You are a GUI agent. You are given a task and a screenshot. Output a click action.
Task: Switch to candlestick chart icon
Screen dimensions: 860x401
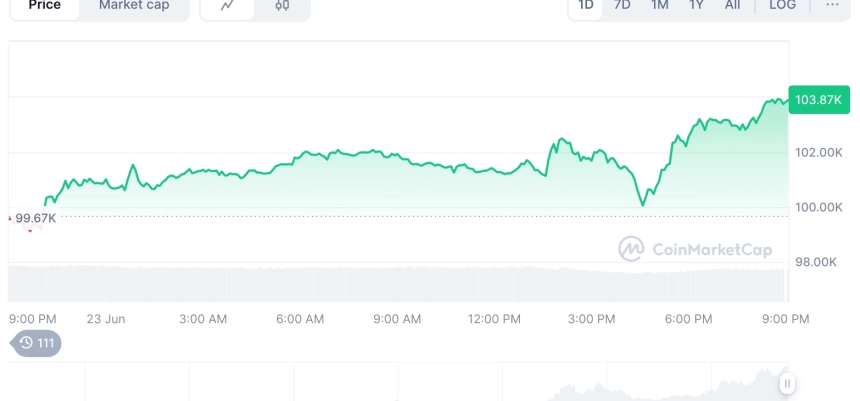(282, 5)
